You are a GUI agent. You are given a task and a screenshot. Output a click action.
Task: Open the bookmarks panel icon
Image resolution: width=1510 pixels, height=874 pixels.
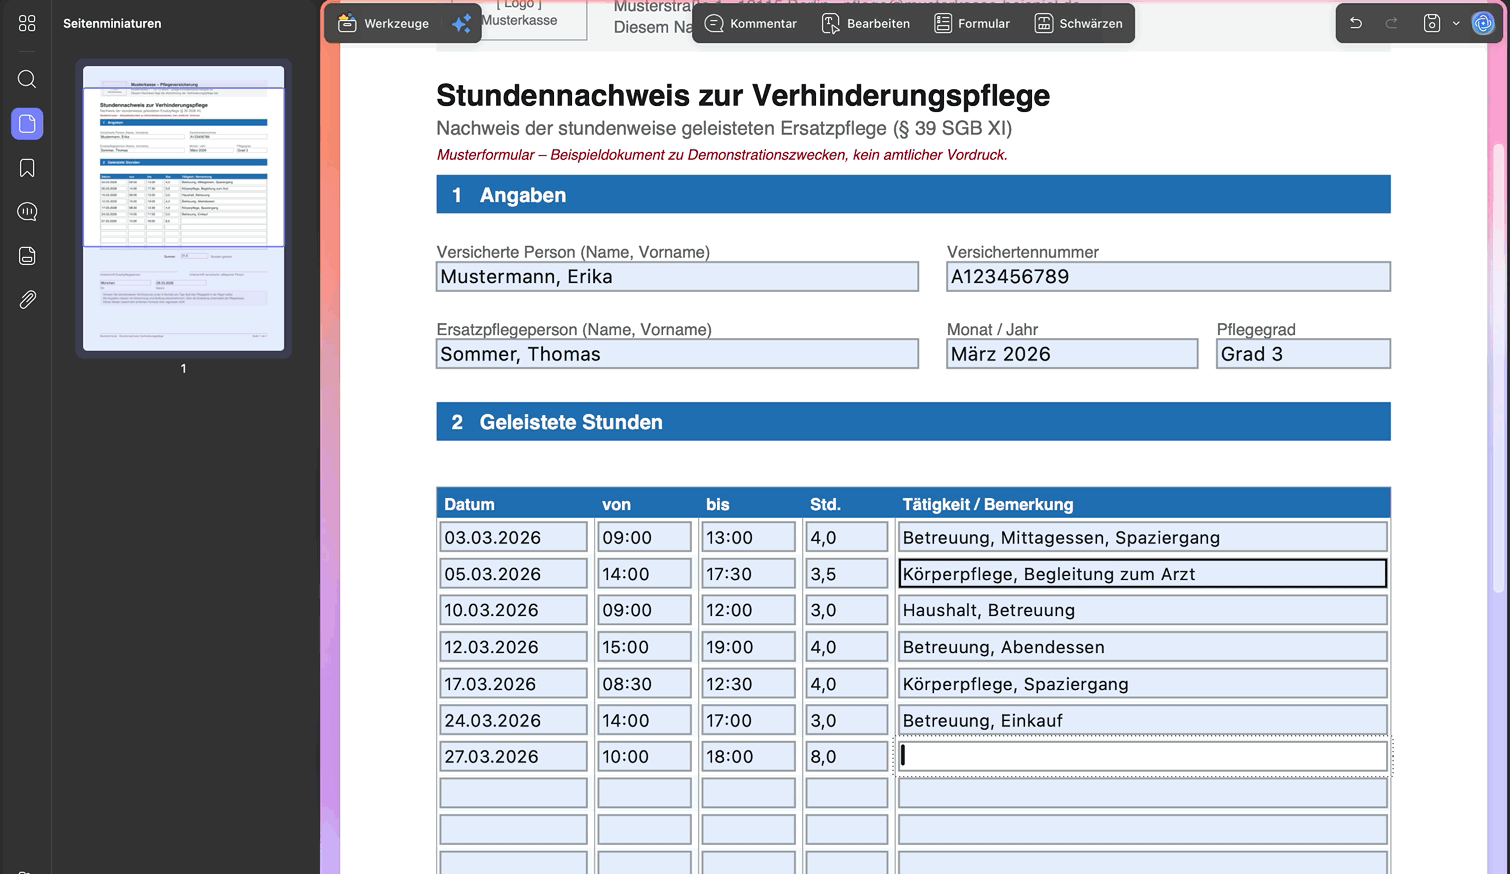(27, 168)
